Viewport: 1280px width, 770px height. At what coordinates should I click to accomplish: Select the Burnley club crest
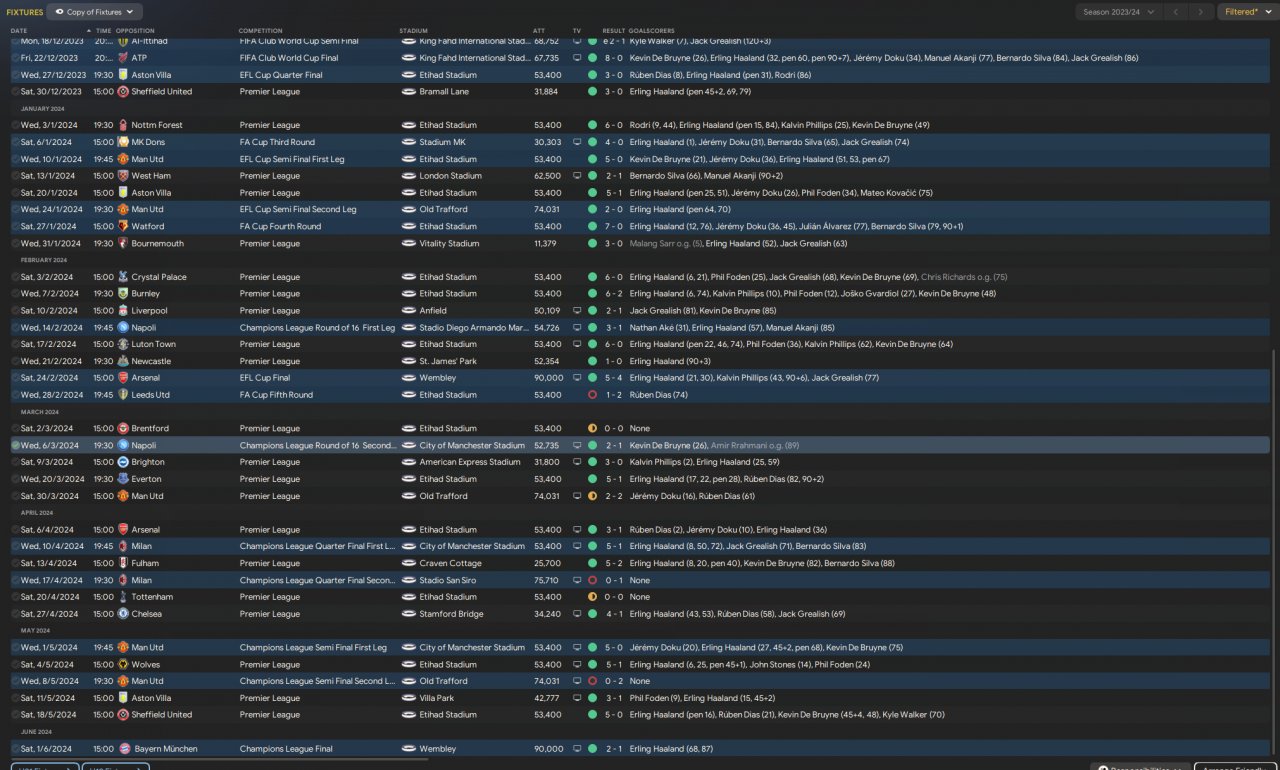(x=123, y=294)
